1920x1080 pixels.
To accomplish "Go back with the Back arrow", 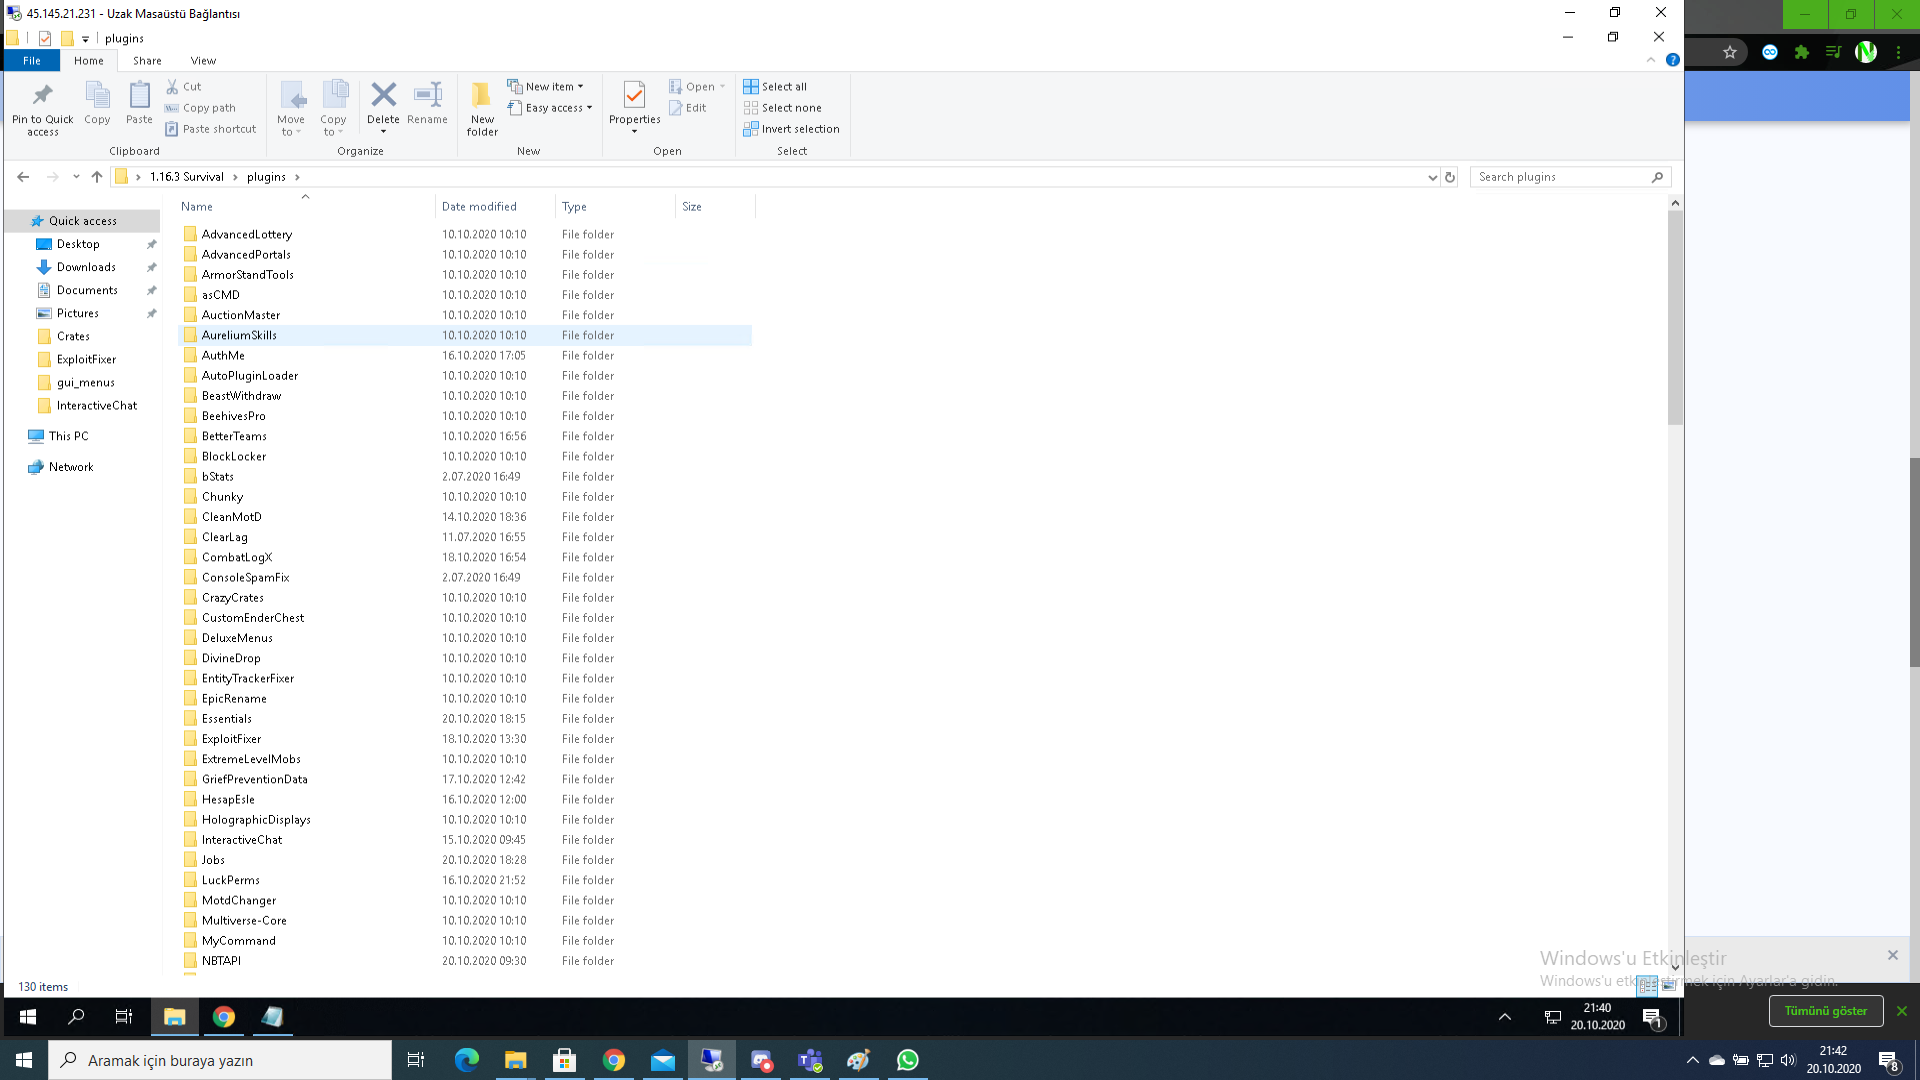I will [x=23, y=177].
